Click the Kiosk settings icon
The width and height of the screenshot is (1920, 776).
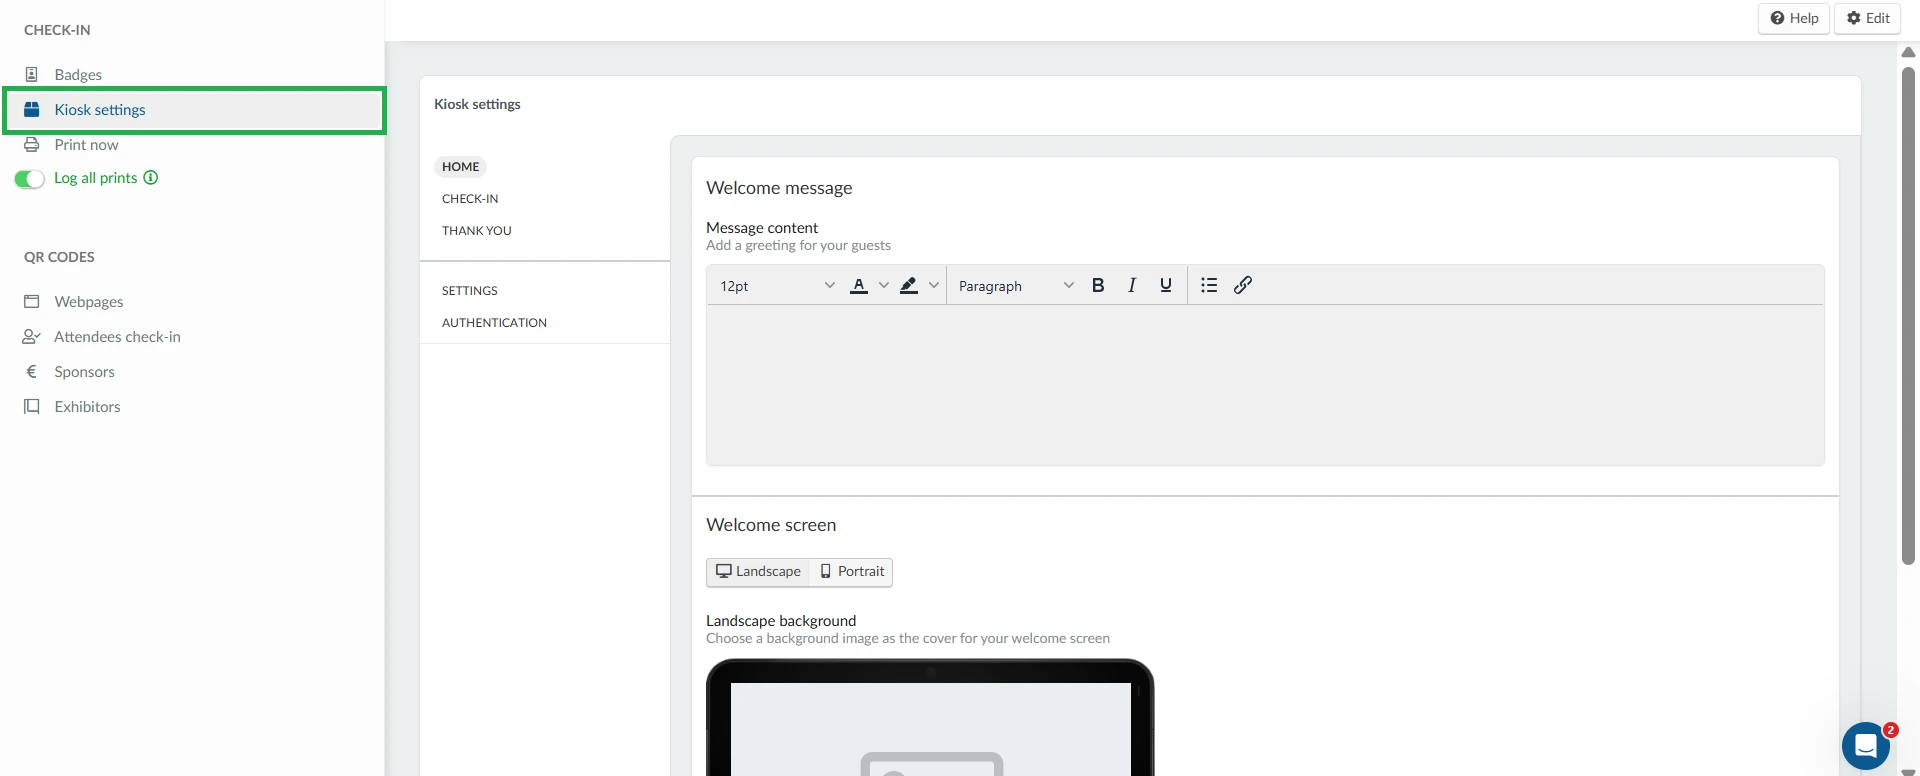point(31,109)
